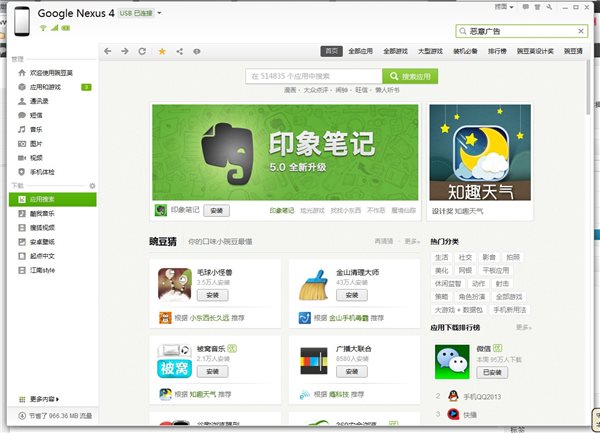Click the message icon in the title bar

click(x=526, y=7)
